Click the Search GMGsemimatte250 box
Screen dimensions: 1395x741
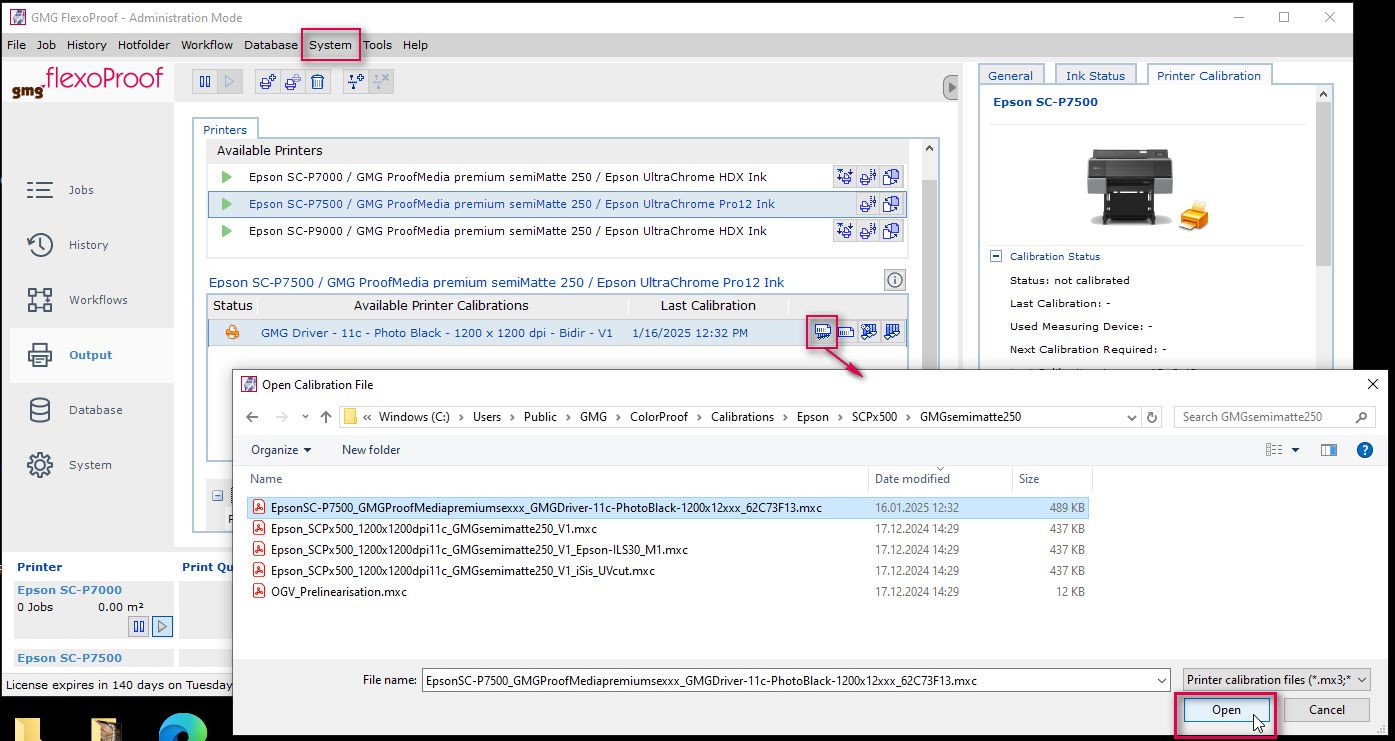click(1274, 417)
